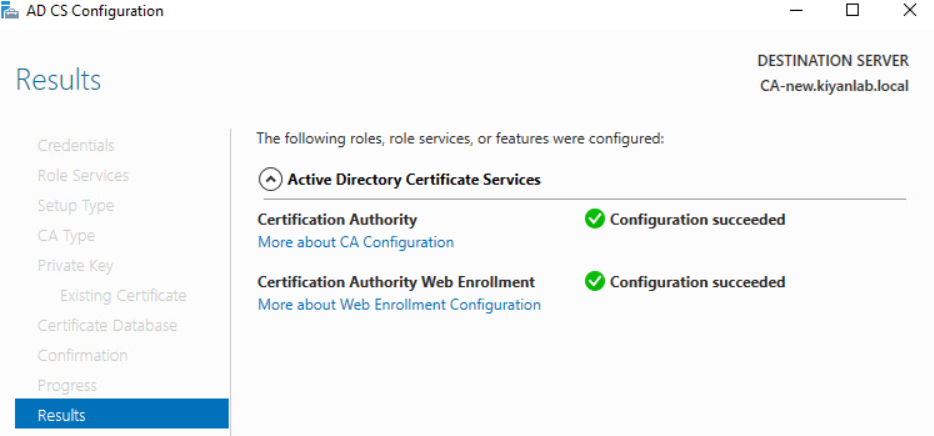Collapse the Active Directory Certificate Services section

click(x=269, y=180)
